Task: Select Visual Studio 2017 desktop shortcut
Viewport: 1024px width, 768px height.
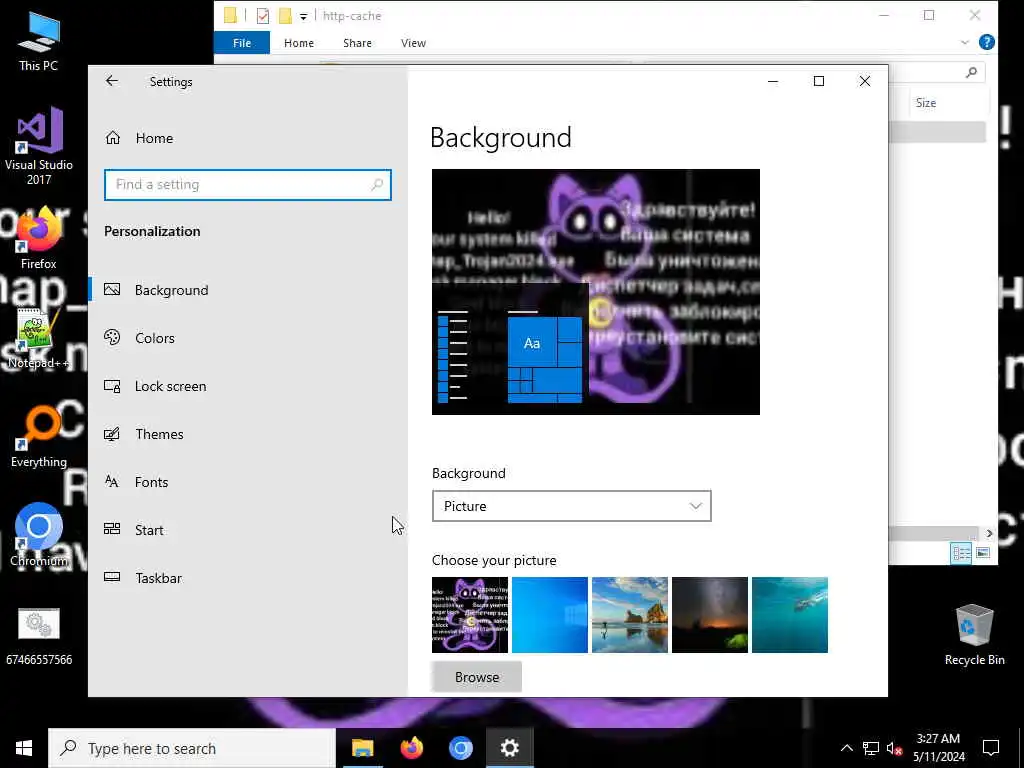Action: 39,146
